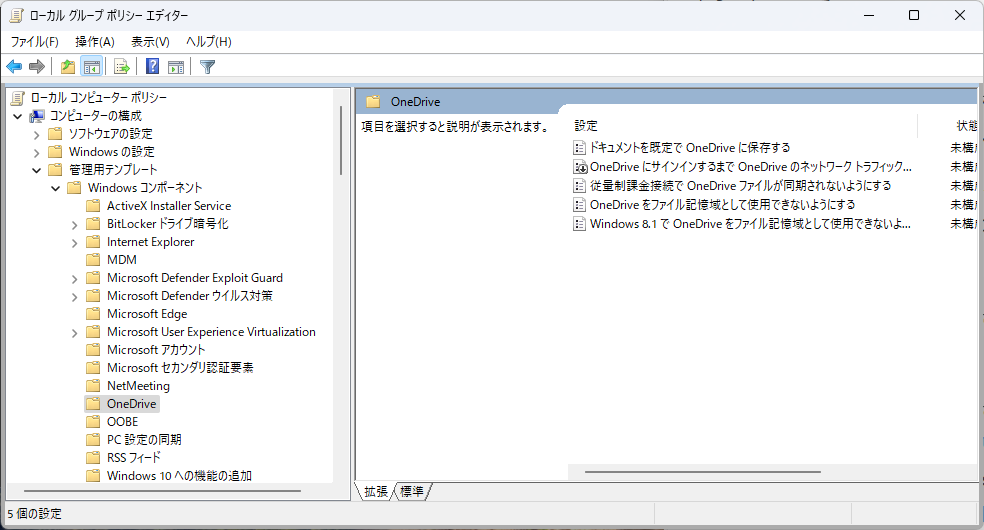The height and width of the screenshot is (530, 984).
Task: Click the Back arrow toolbar icon
Action: tap(14, 66)
